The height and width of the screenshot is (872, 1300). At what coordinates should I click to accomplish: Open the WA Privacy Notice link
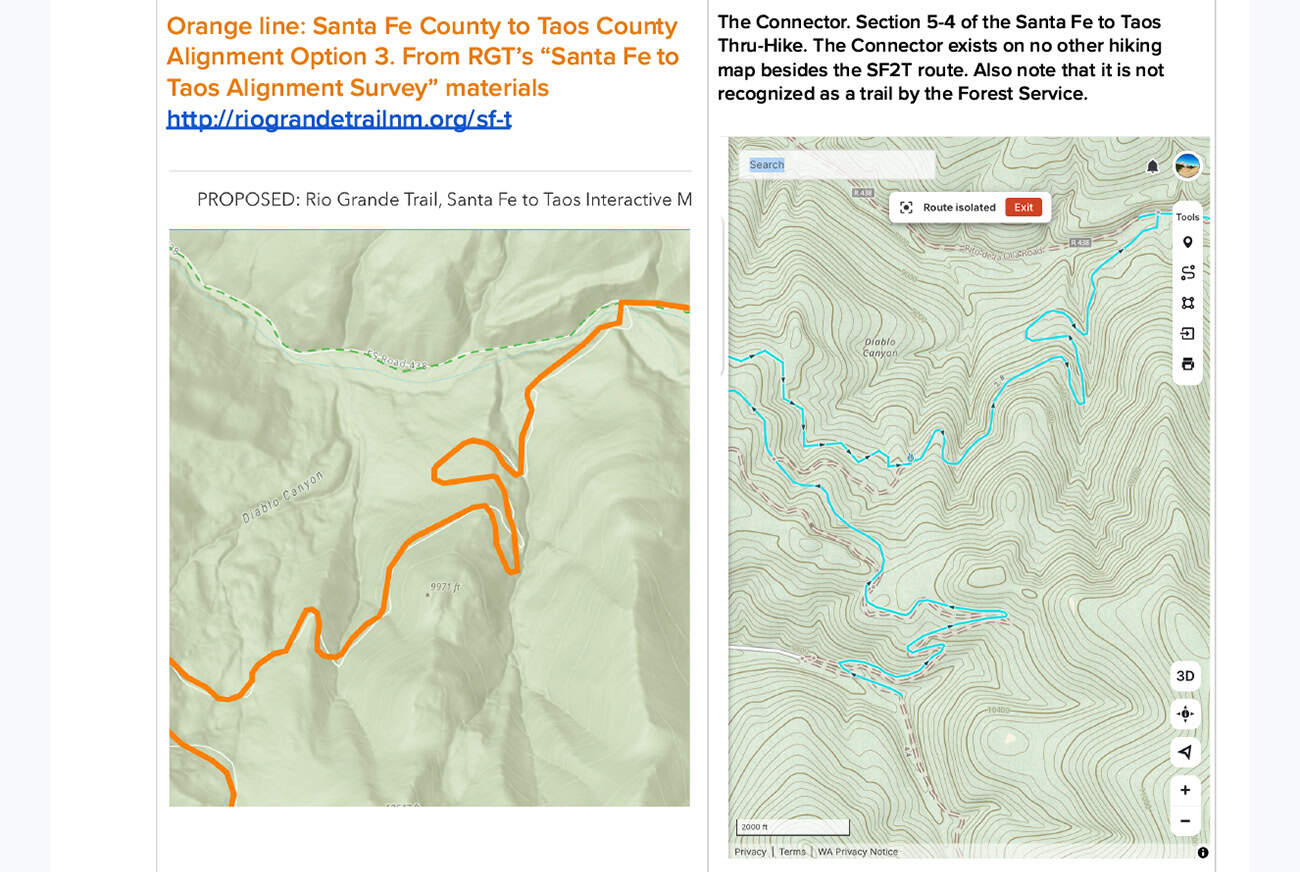[x=857, y=852]
